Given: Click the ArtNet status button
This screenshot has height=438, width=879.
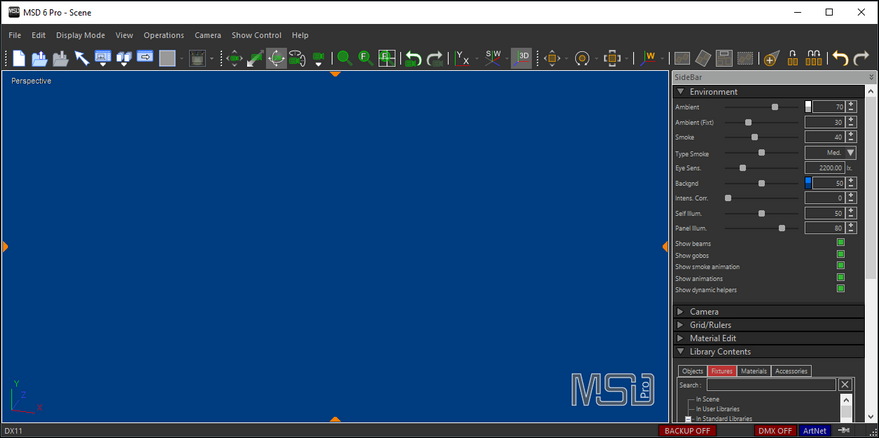Looking at the screenshot, I should coord(815,431).
